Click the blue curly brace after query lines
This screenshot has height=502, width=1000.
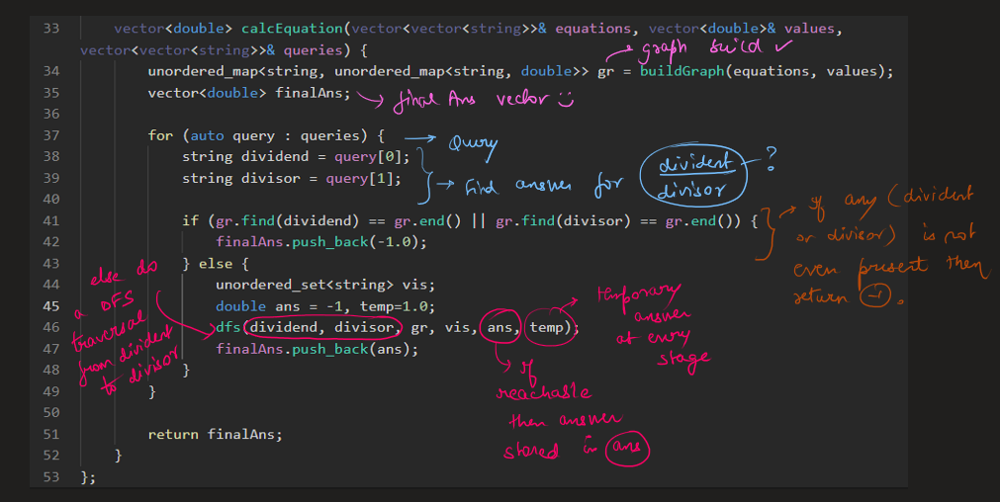click(x=426, y=170)
